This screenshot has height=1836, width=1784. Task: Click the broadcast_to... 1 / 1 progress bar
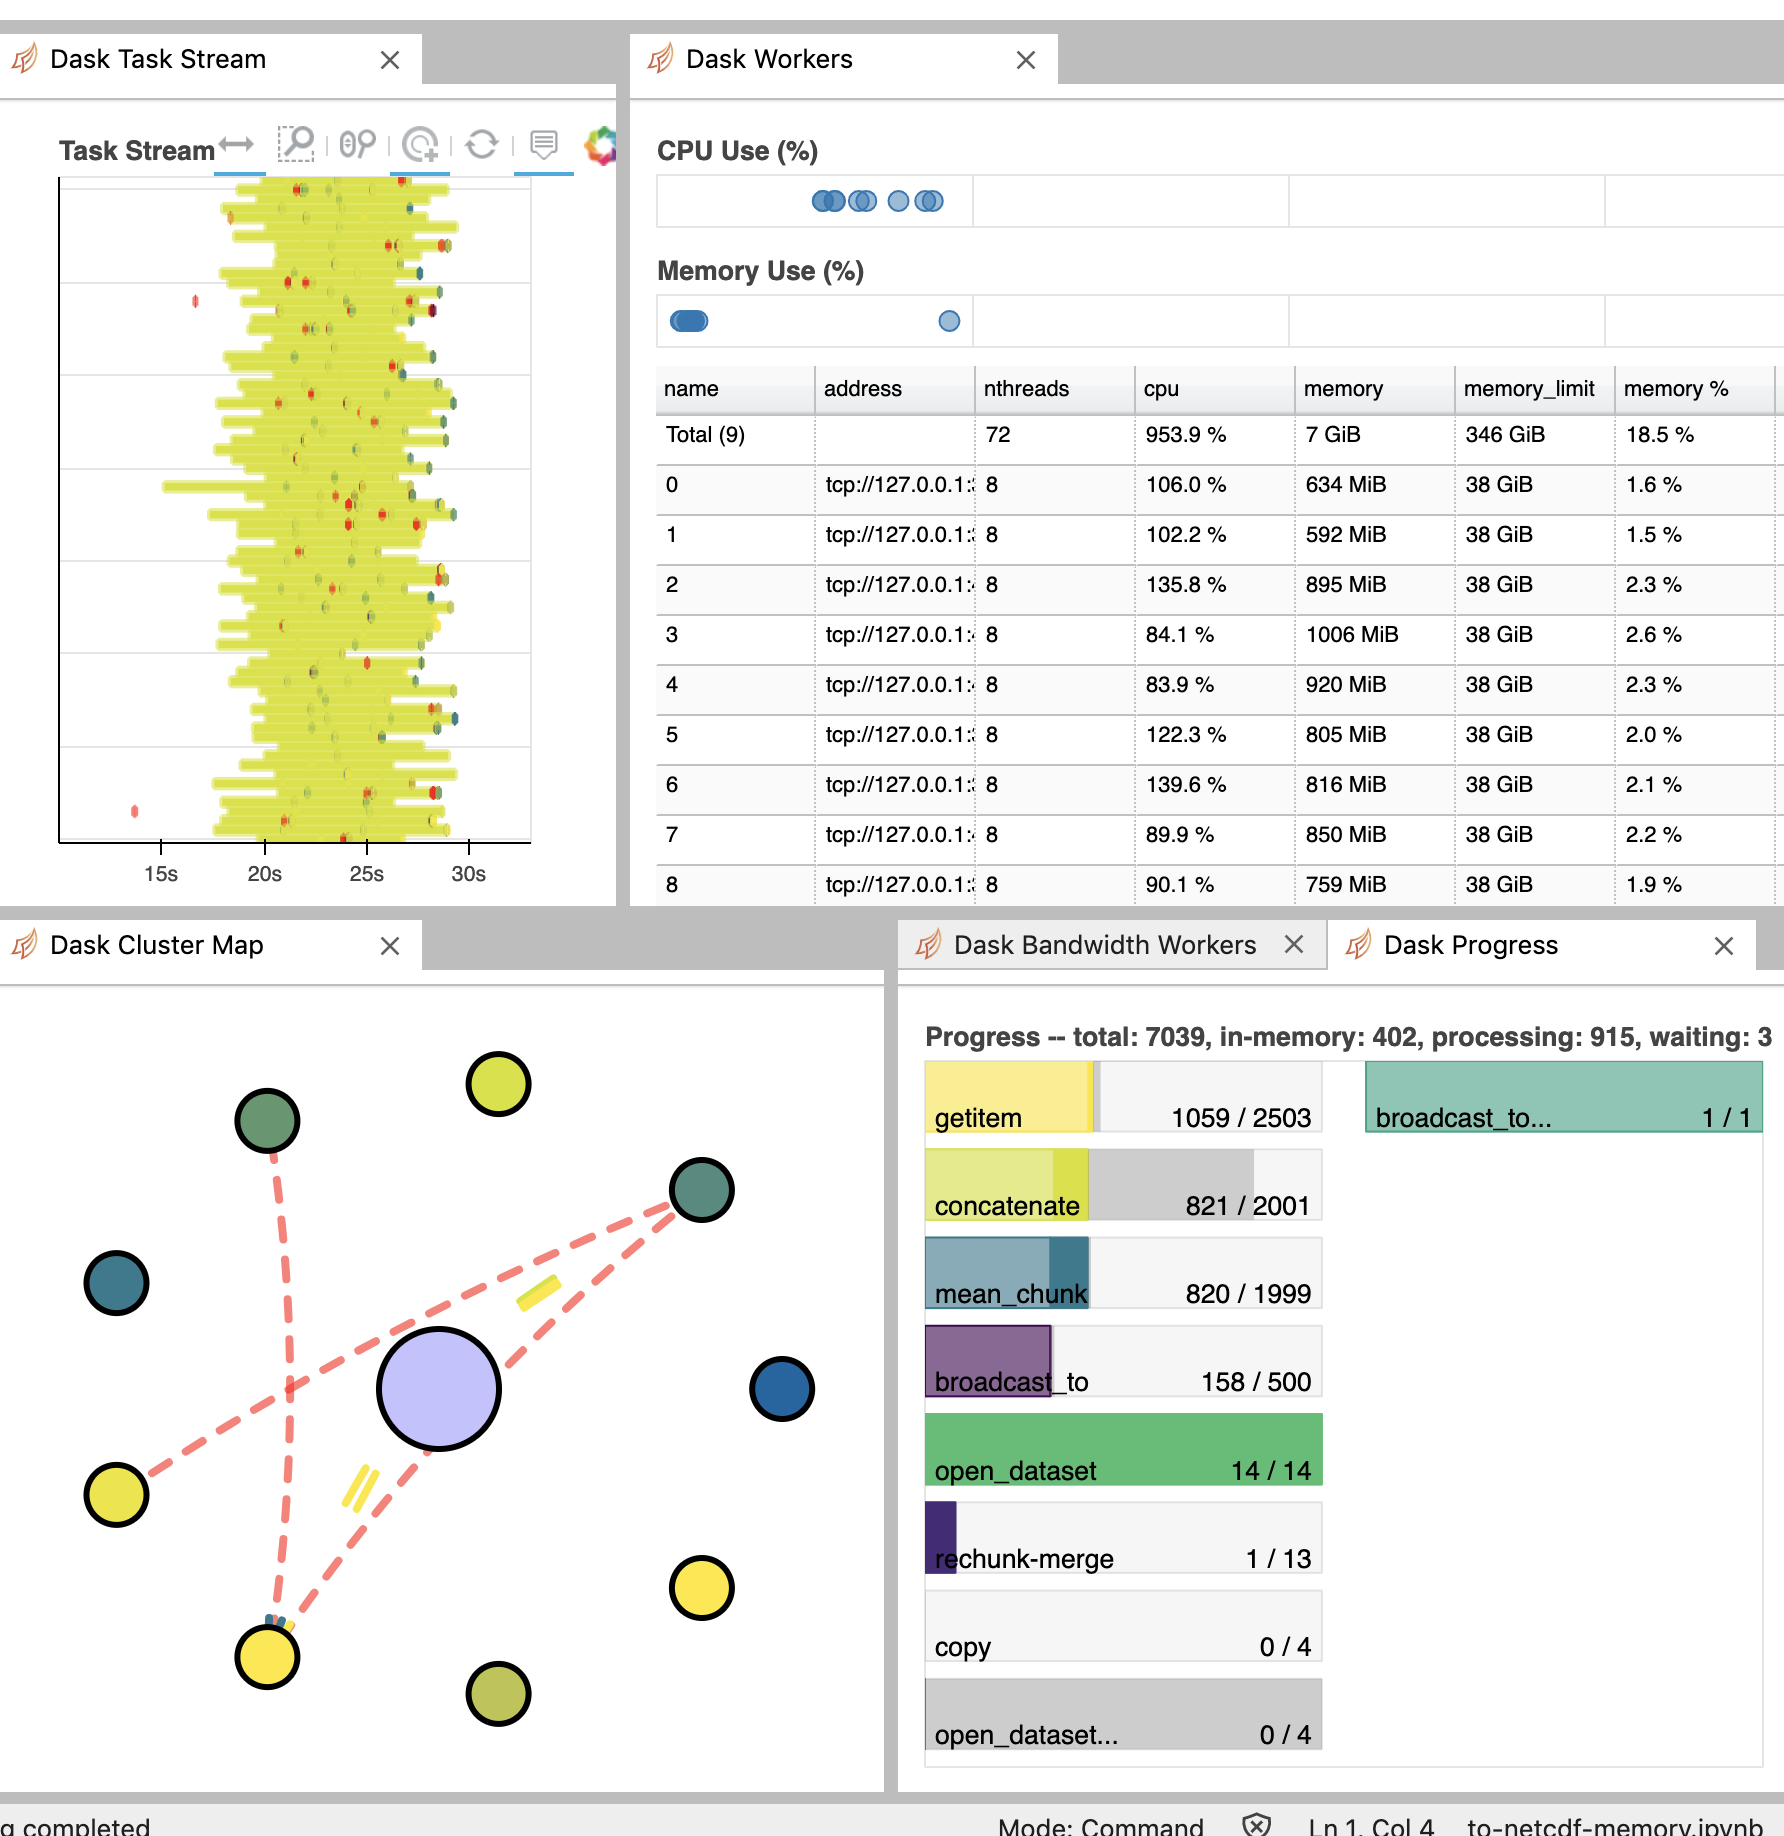point(1563,1097)
